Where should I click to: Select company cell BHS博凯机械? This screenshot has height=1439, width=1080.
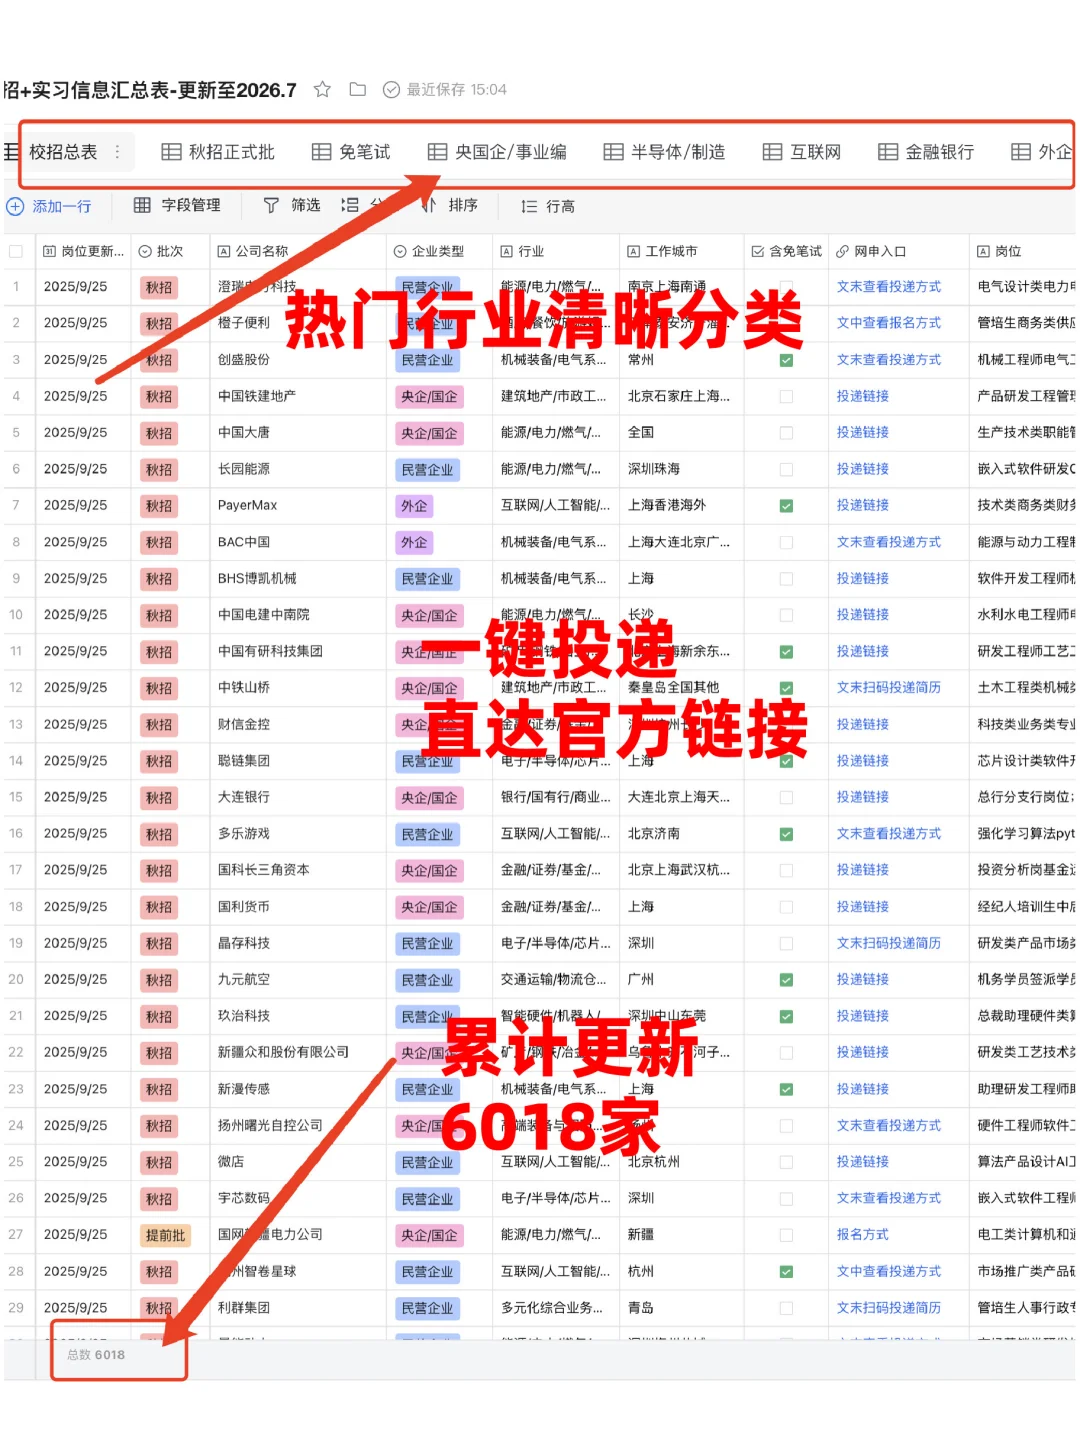298,579
